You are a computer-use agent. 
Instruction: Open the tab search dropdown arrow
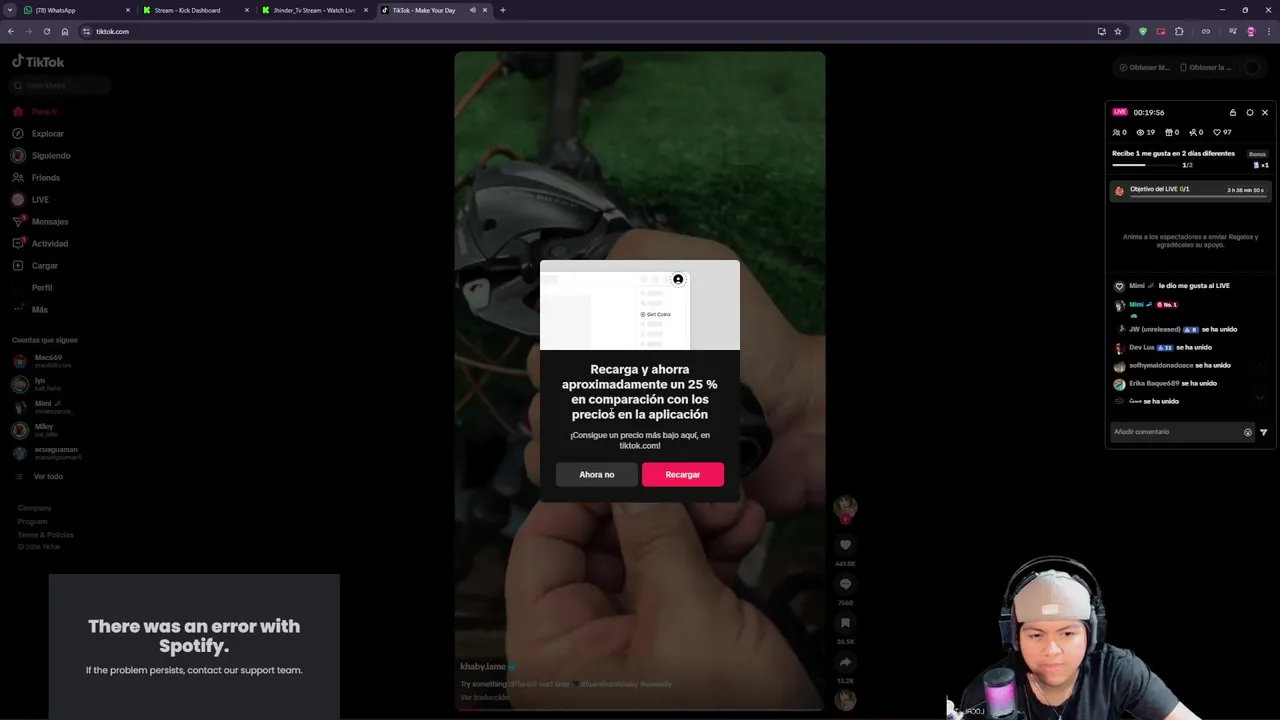click(x=10, y=10)
